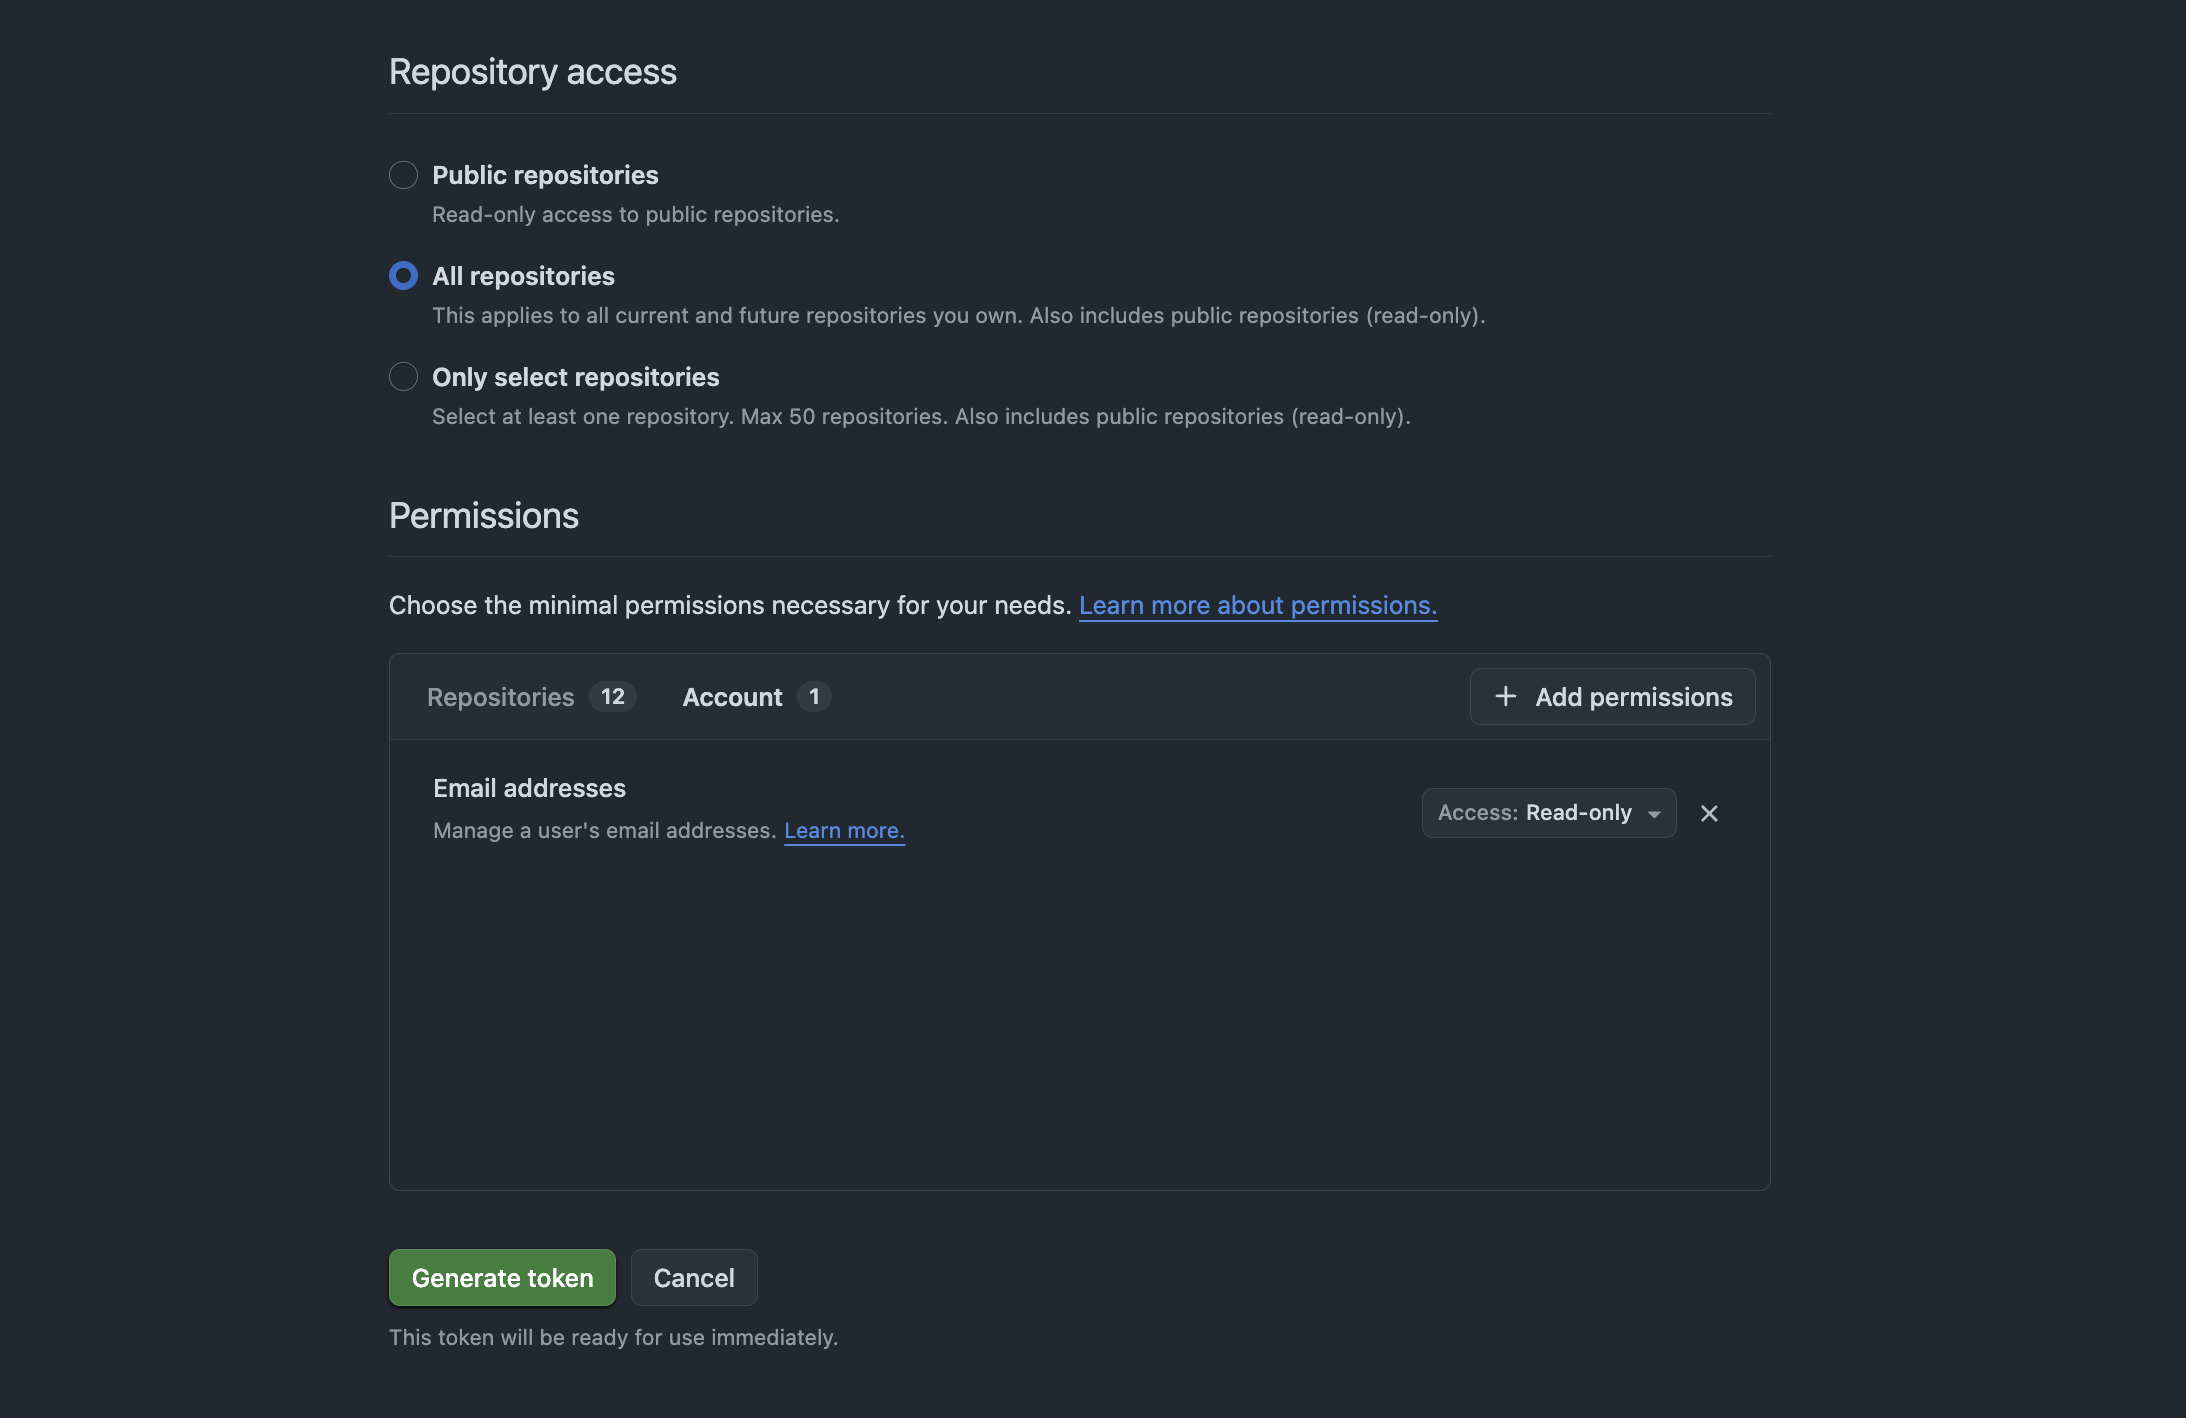Choose the Only select repositories radio option
Viewport: 2186px width, 1418px height.
[x=403, y=377]
